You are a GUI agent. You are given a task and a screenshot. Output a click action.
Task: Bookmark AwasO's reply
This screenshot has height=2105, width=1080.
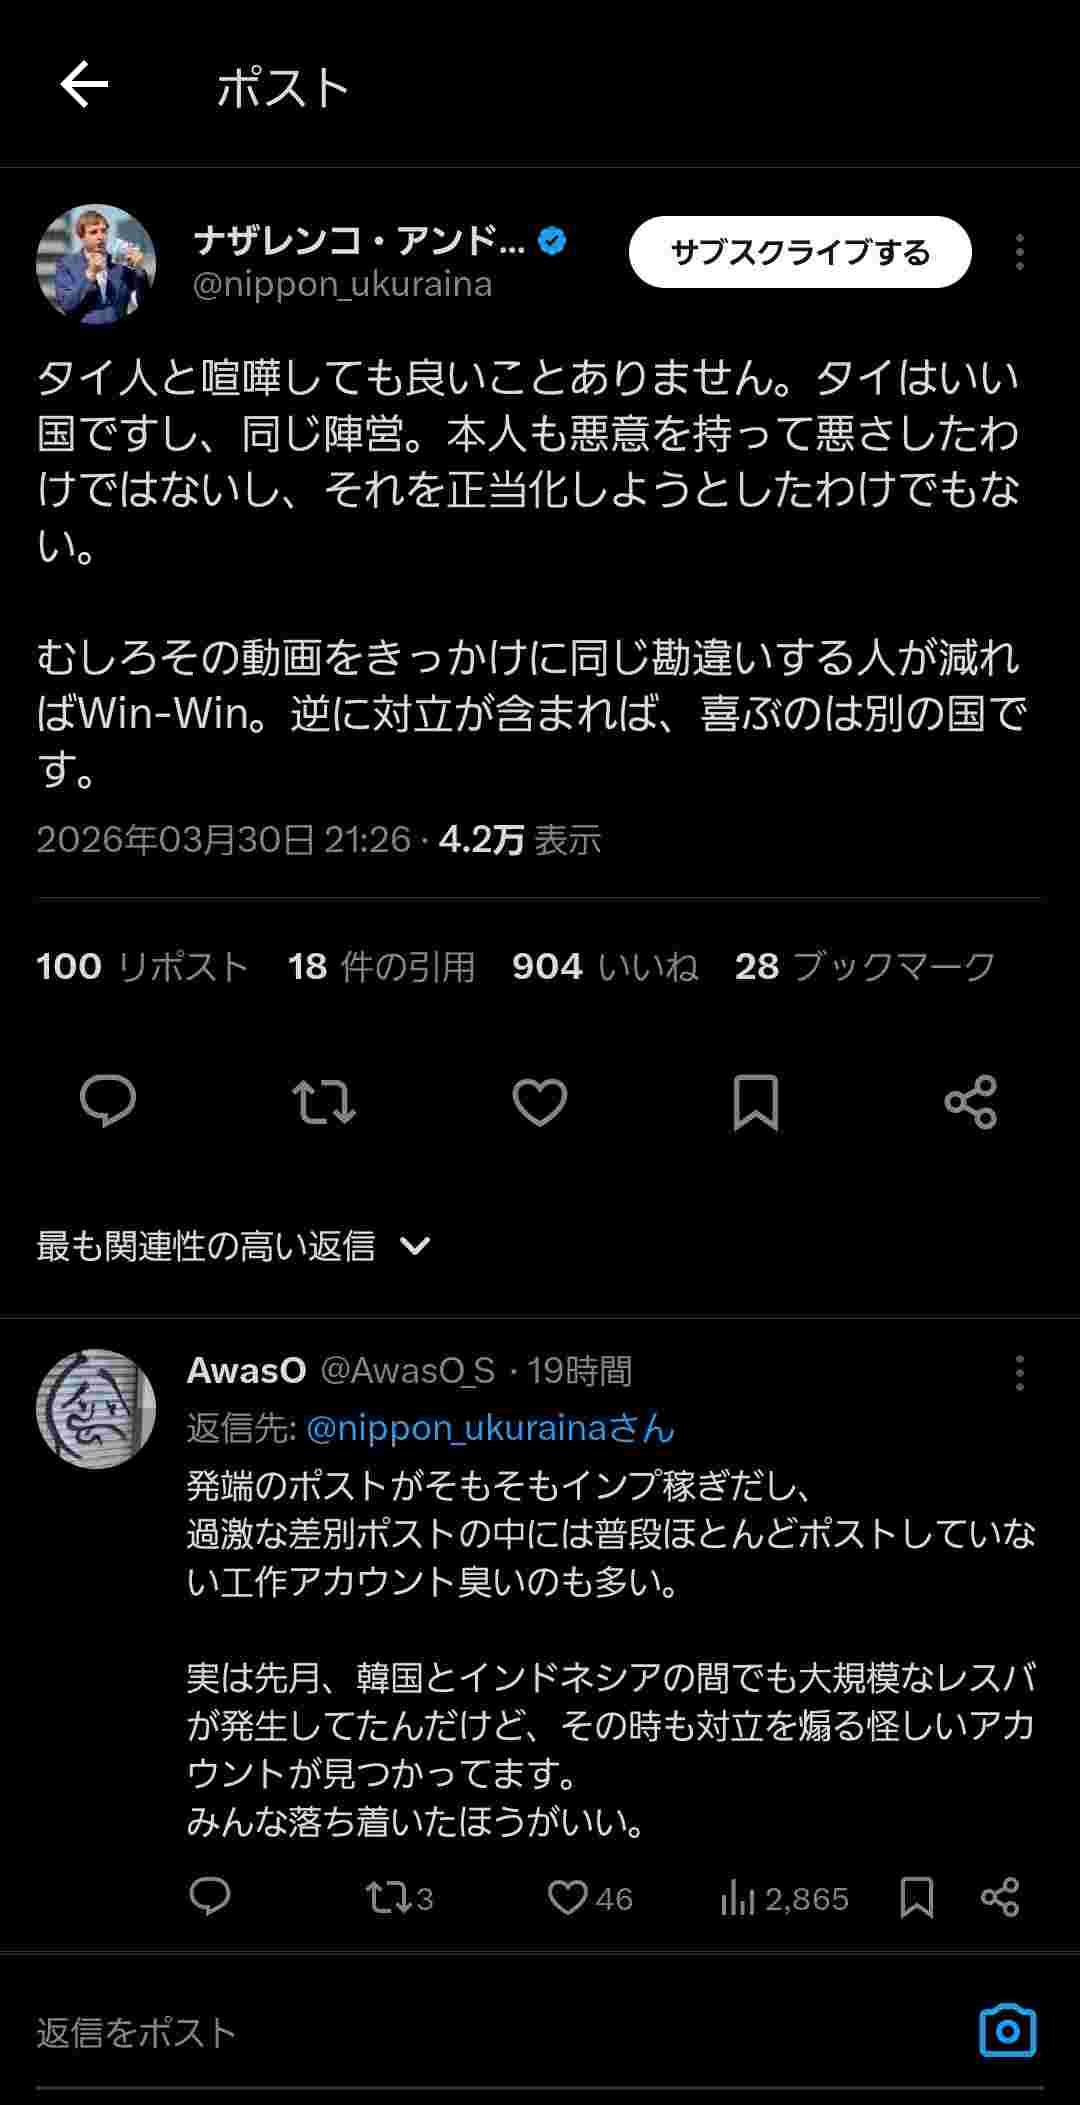(x=916, y=1897)
